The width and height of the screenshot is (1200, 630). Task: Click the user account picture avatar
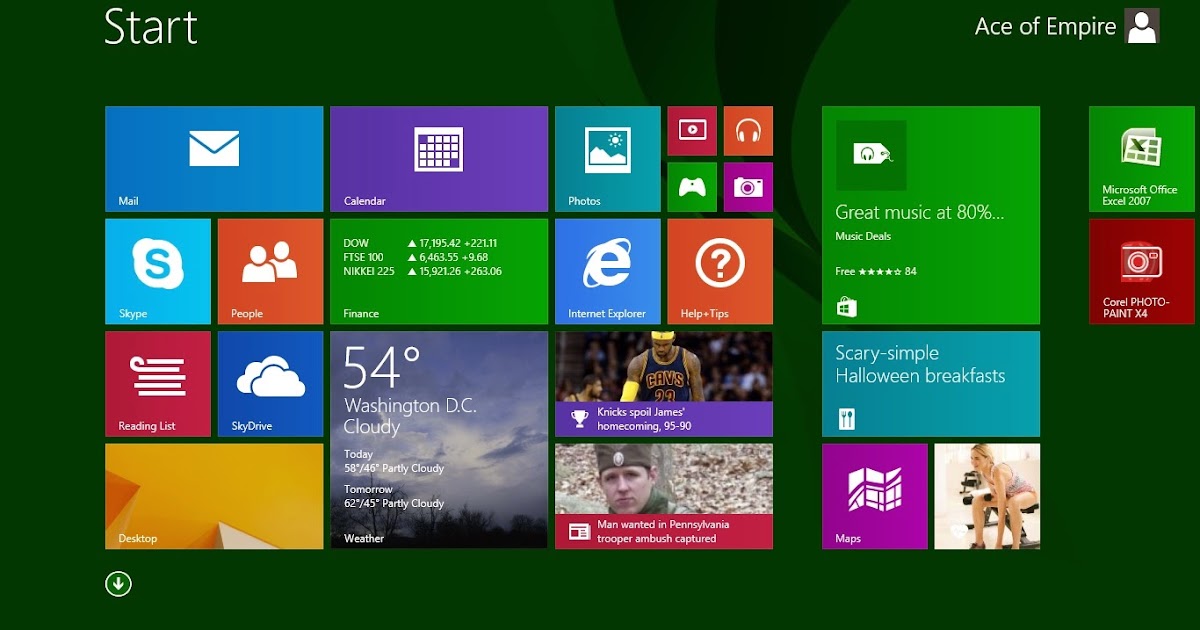click(x=1142, y=25)
